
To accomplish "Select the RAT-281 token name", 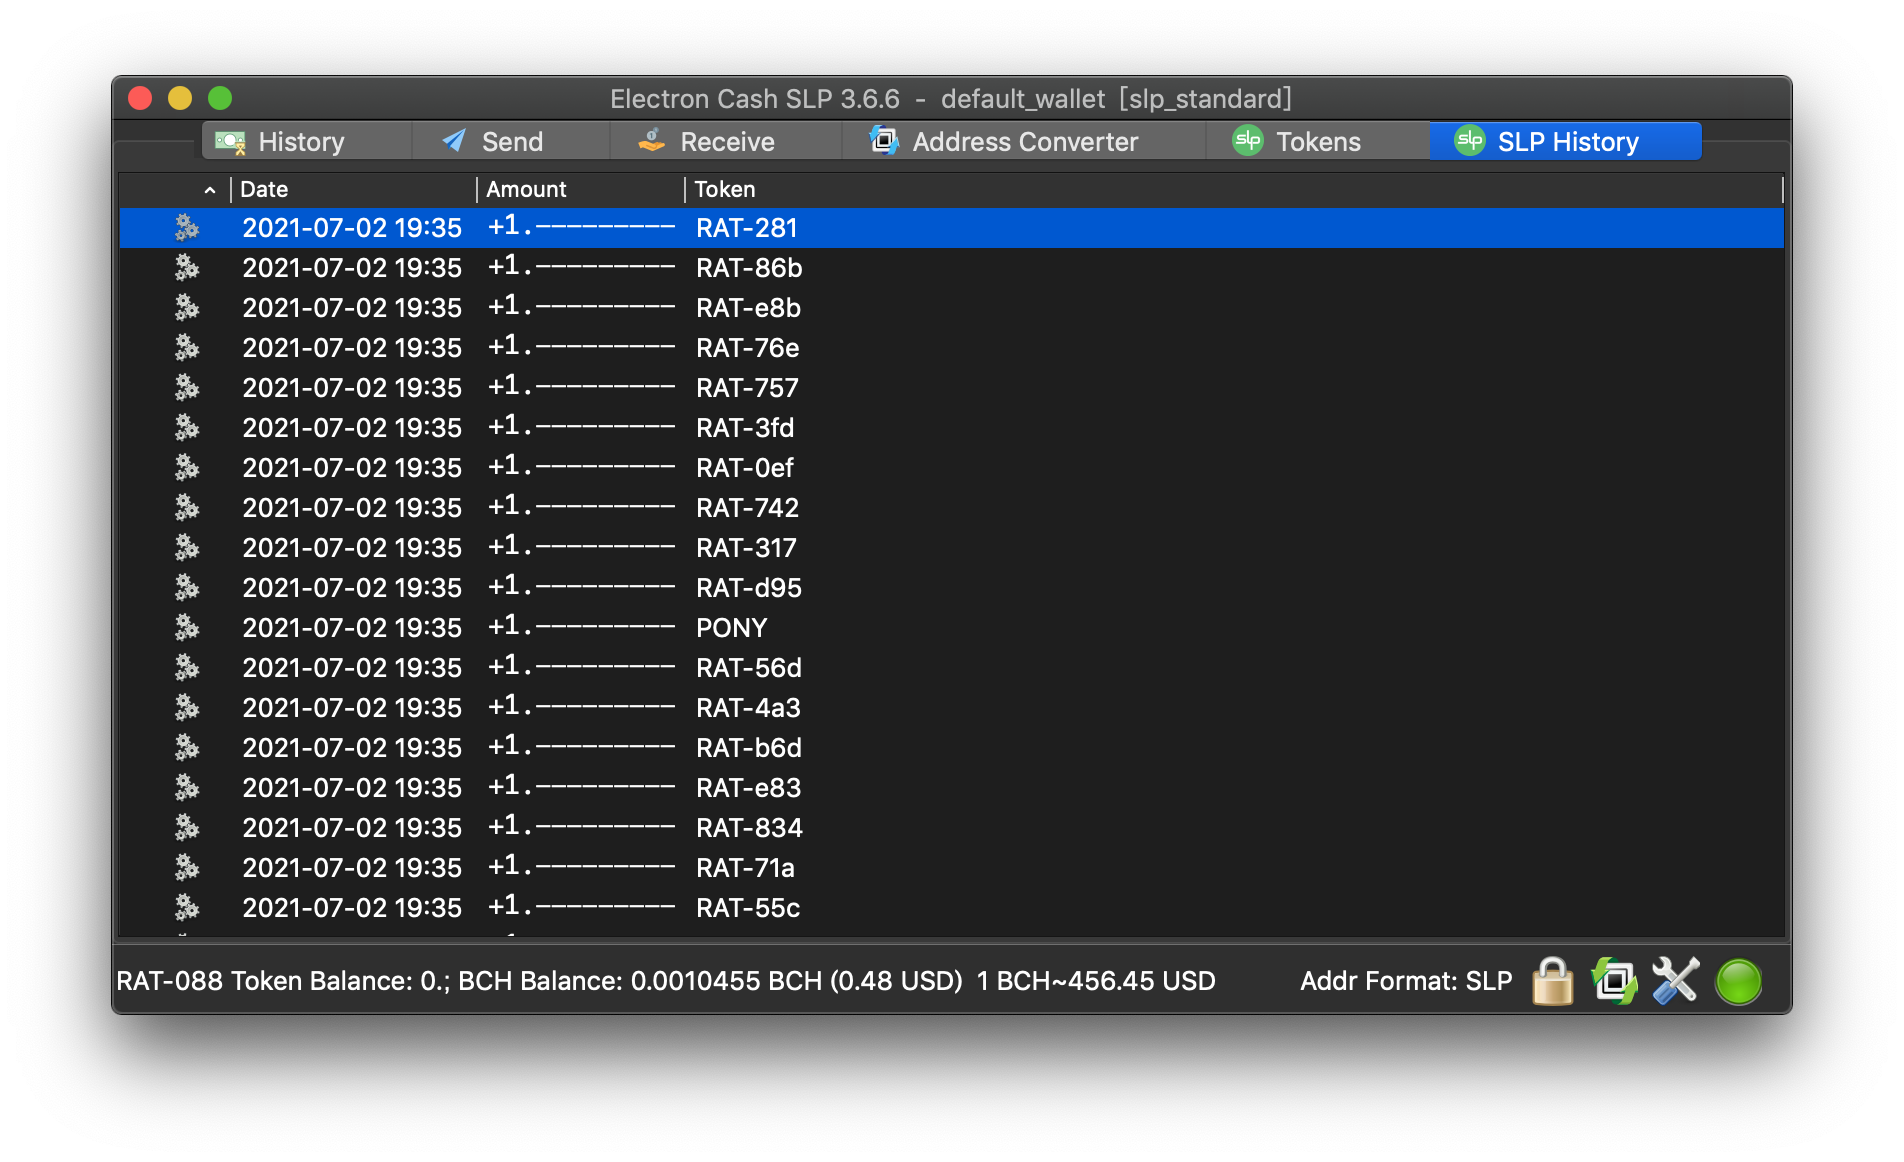I will click(x=746, y=228).
